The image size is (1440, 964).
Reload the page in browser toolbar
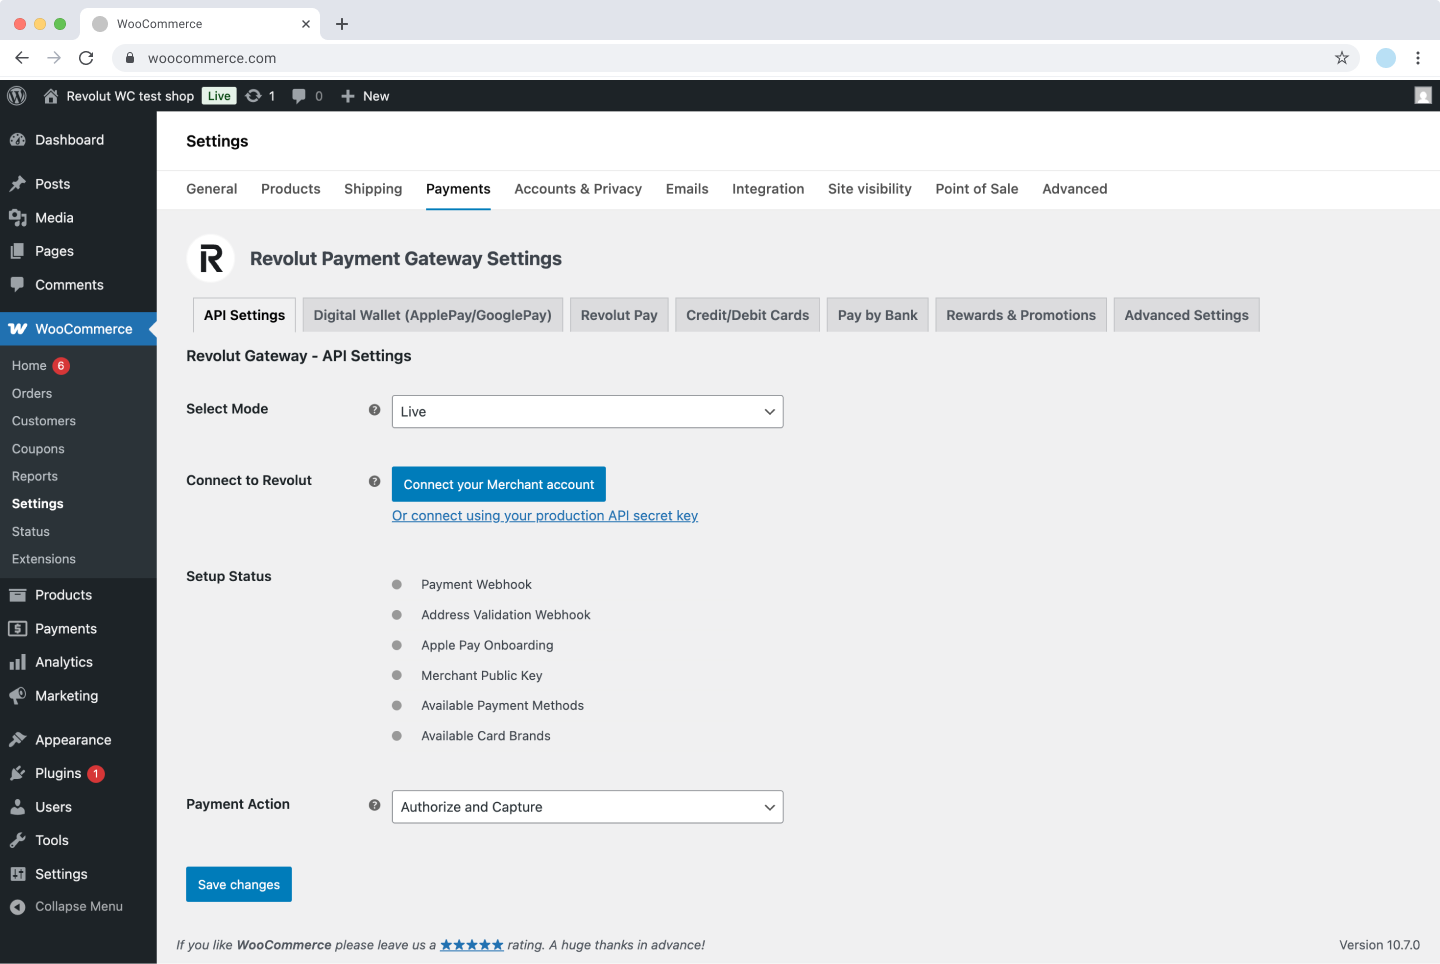(x=86, y=58)
